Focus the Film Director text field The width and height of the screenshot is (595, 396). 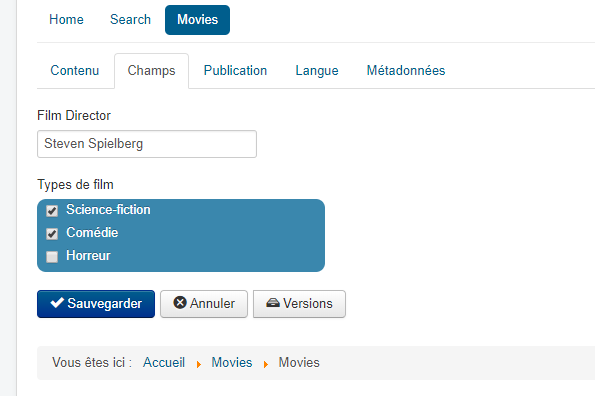[x=147, y=144]
